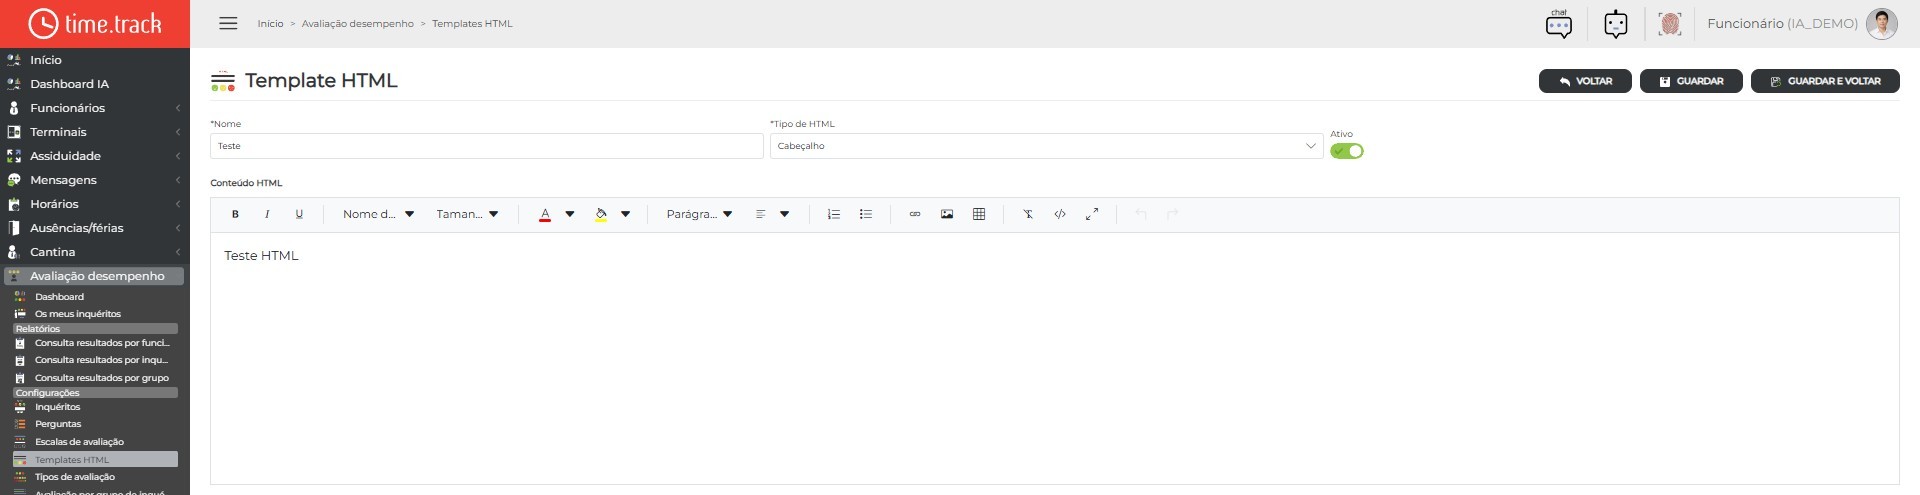The height and width of the screenshot is (495, 1920).
Task: Insert a hyperlink in the editor
Action: click(x=914, y=214)
